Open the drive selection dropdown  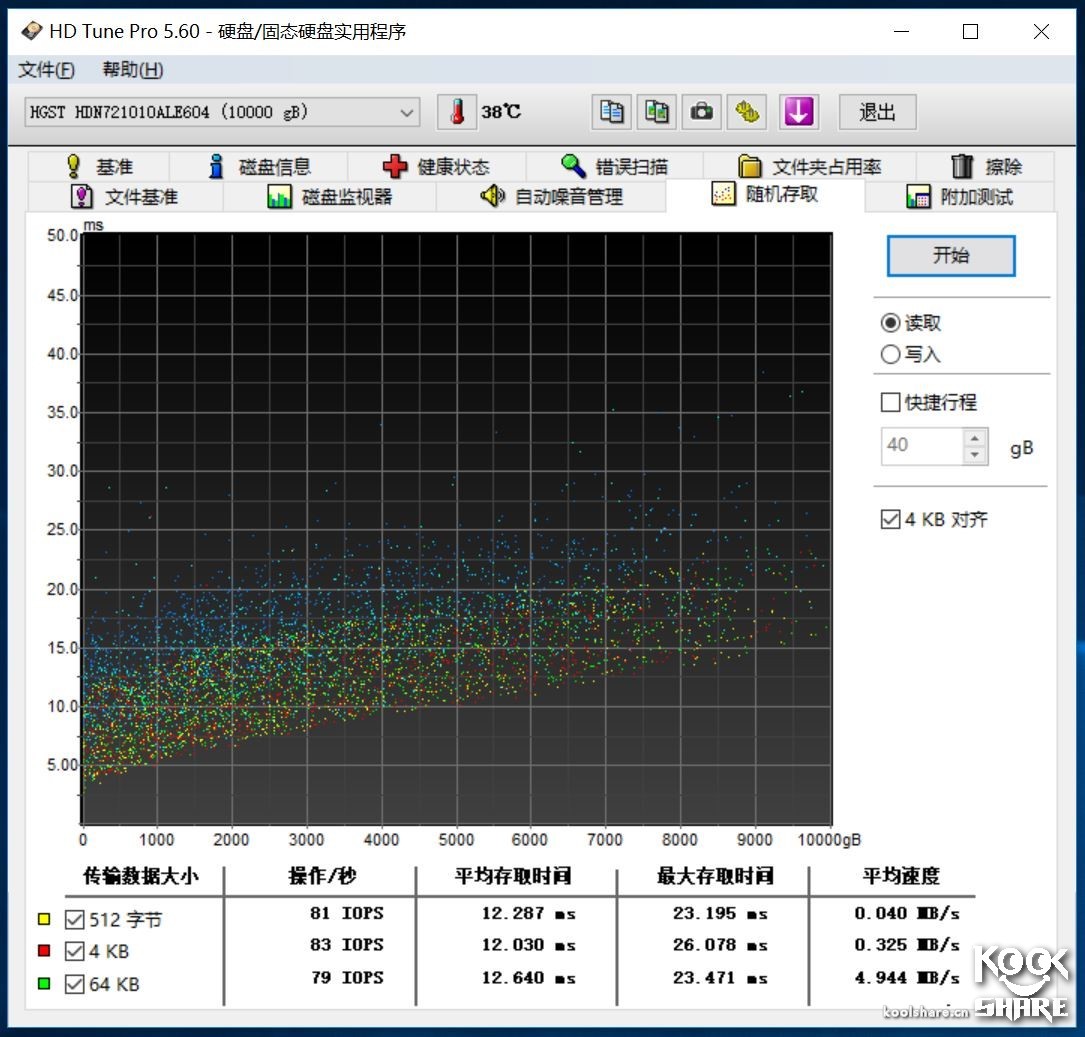(x=406, y=112)
